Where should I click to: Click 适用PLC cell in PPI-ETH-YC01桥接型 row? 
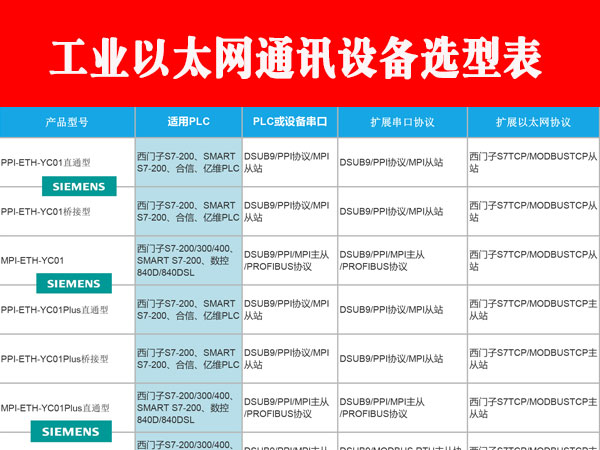(189, 211)
